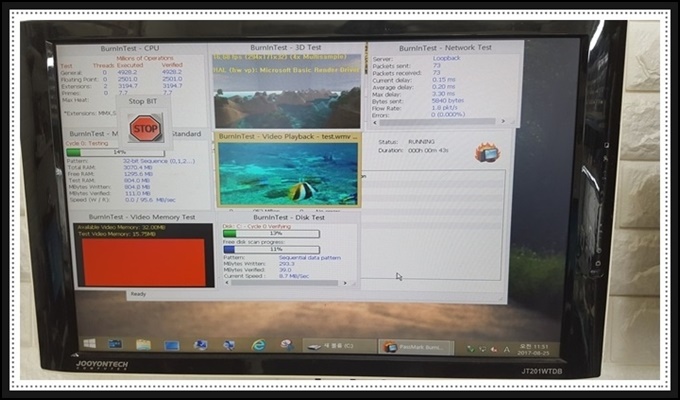The image size is (680, 400).
Task: Launch Internet Explorer from the taskbar
Action: pyautogui.click(x=258, y=345)
